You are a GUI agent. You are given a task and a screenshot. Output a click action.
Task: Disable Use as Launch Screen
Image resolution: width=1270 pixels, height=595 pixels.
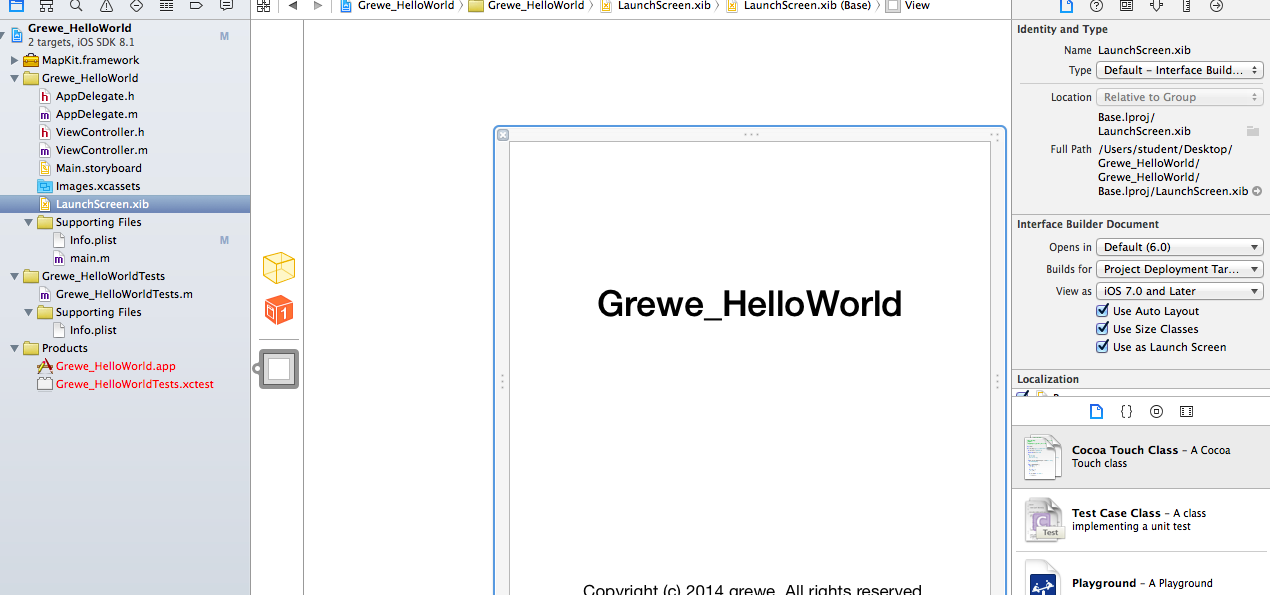[1103, 347]
